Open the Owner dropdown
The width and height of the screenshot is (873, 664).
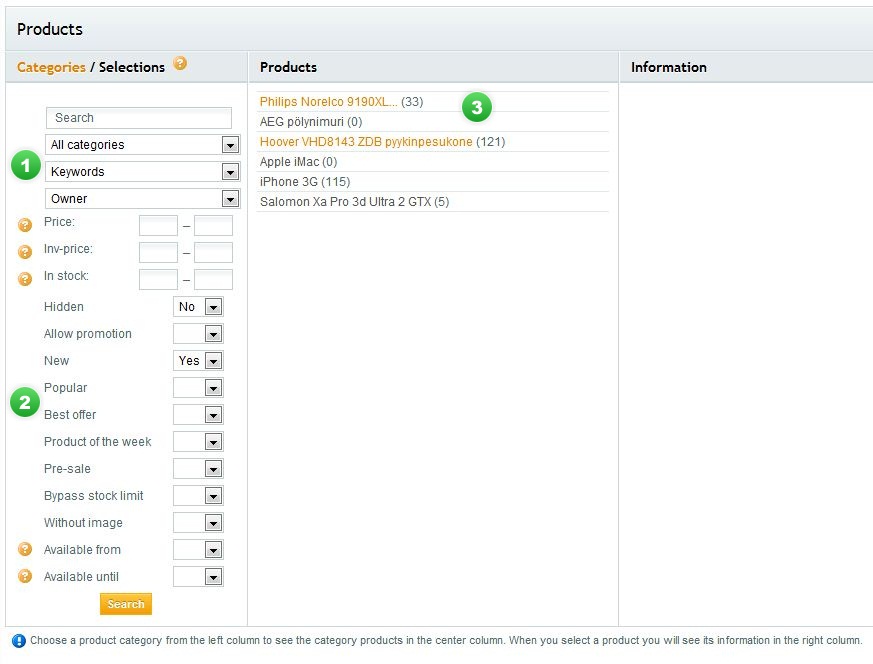143,199
